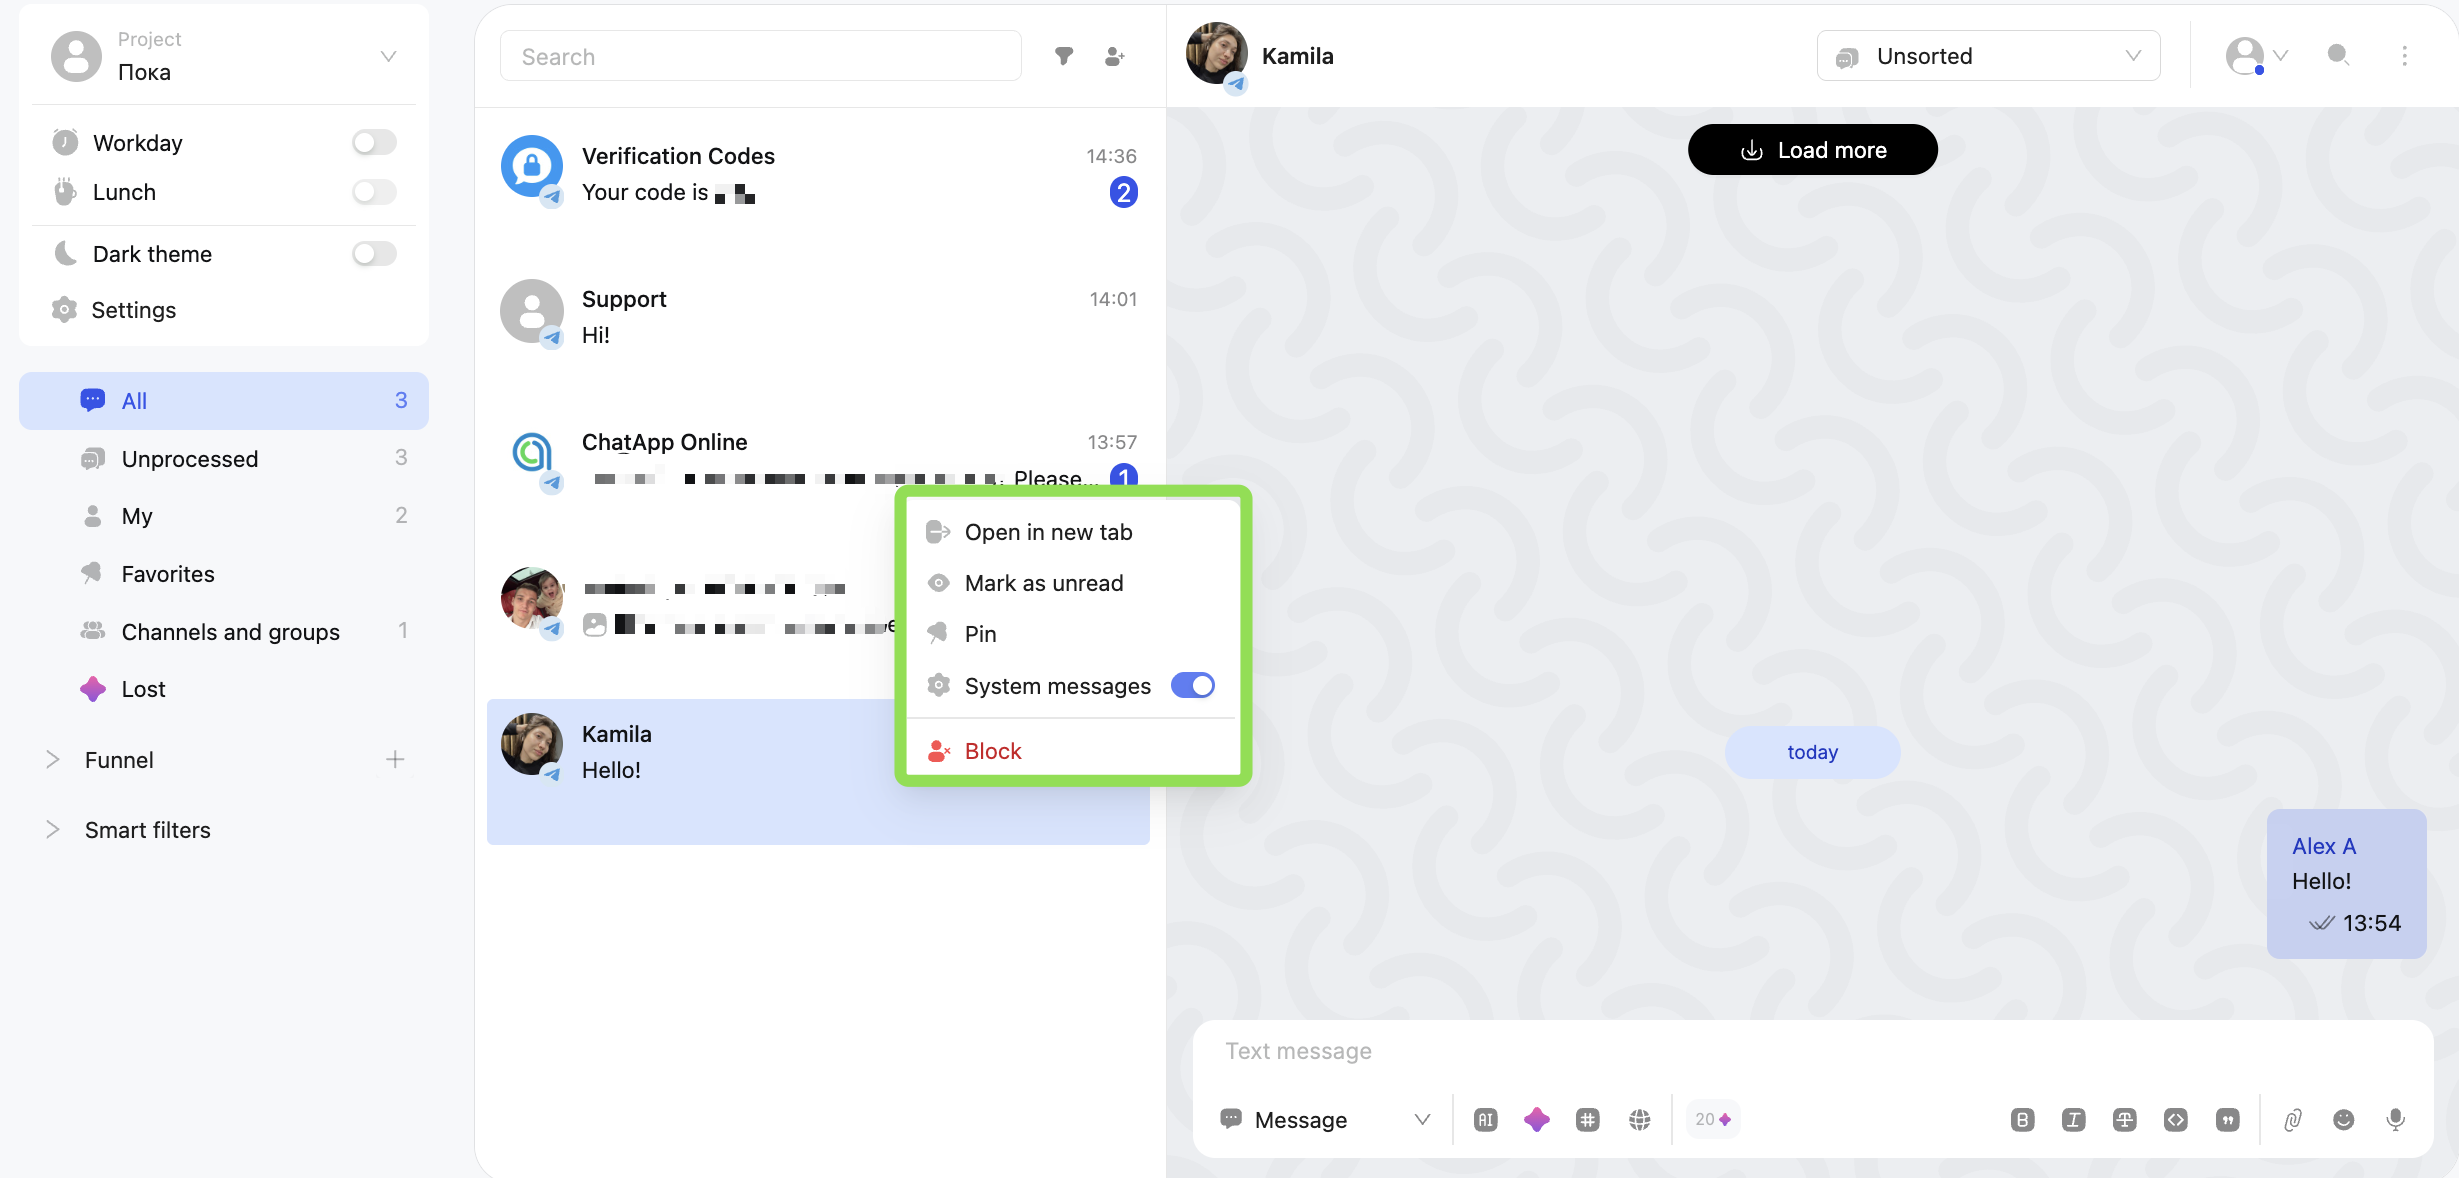Open the Lost filter
This screenshot has height=1178, width=2459.
[x=224, y=689]
